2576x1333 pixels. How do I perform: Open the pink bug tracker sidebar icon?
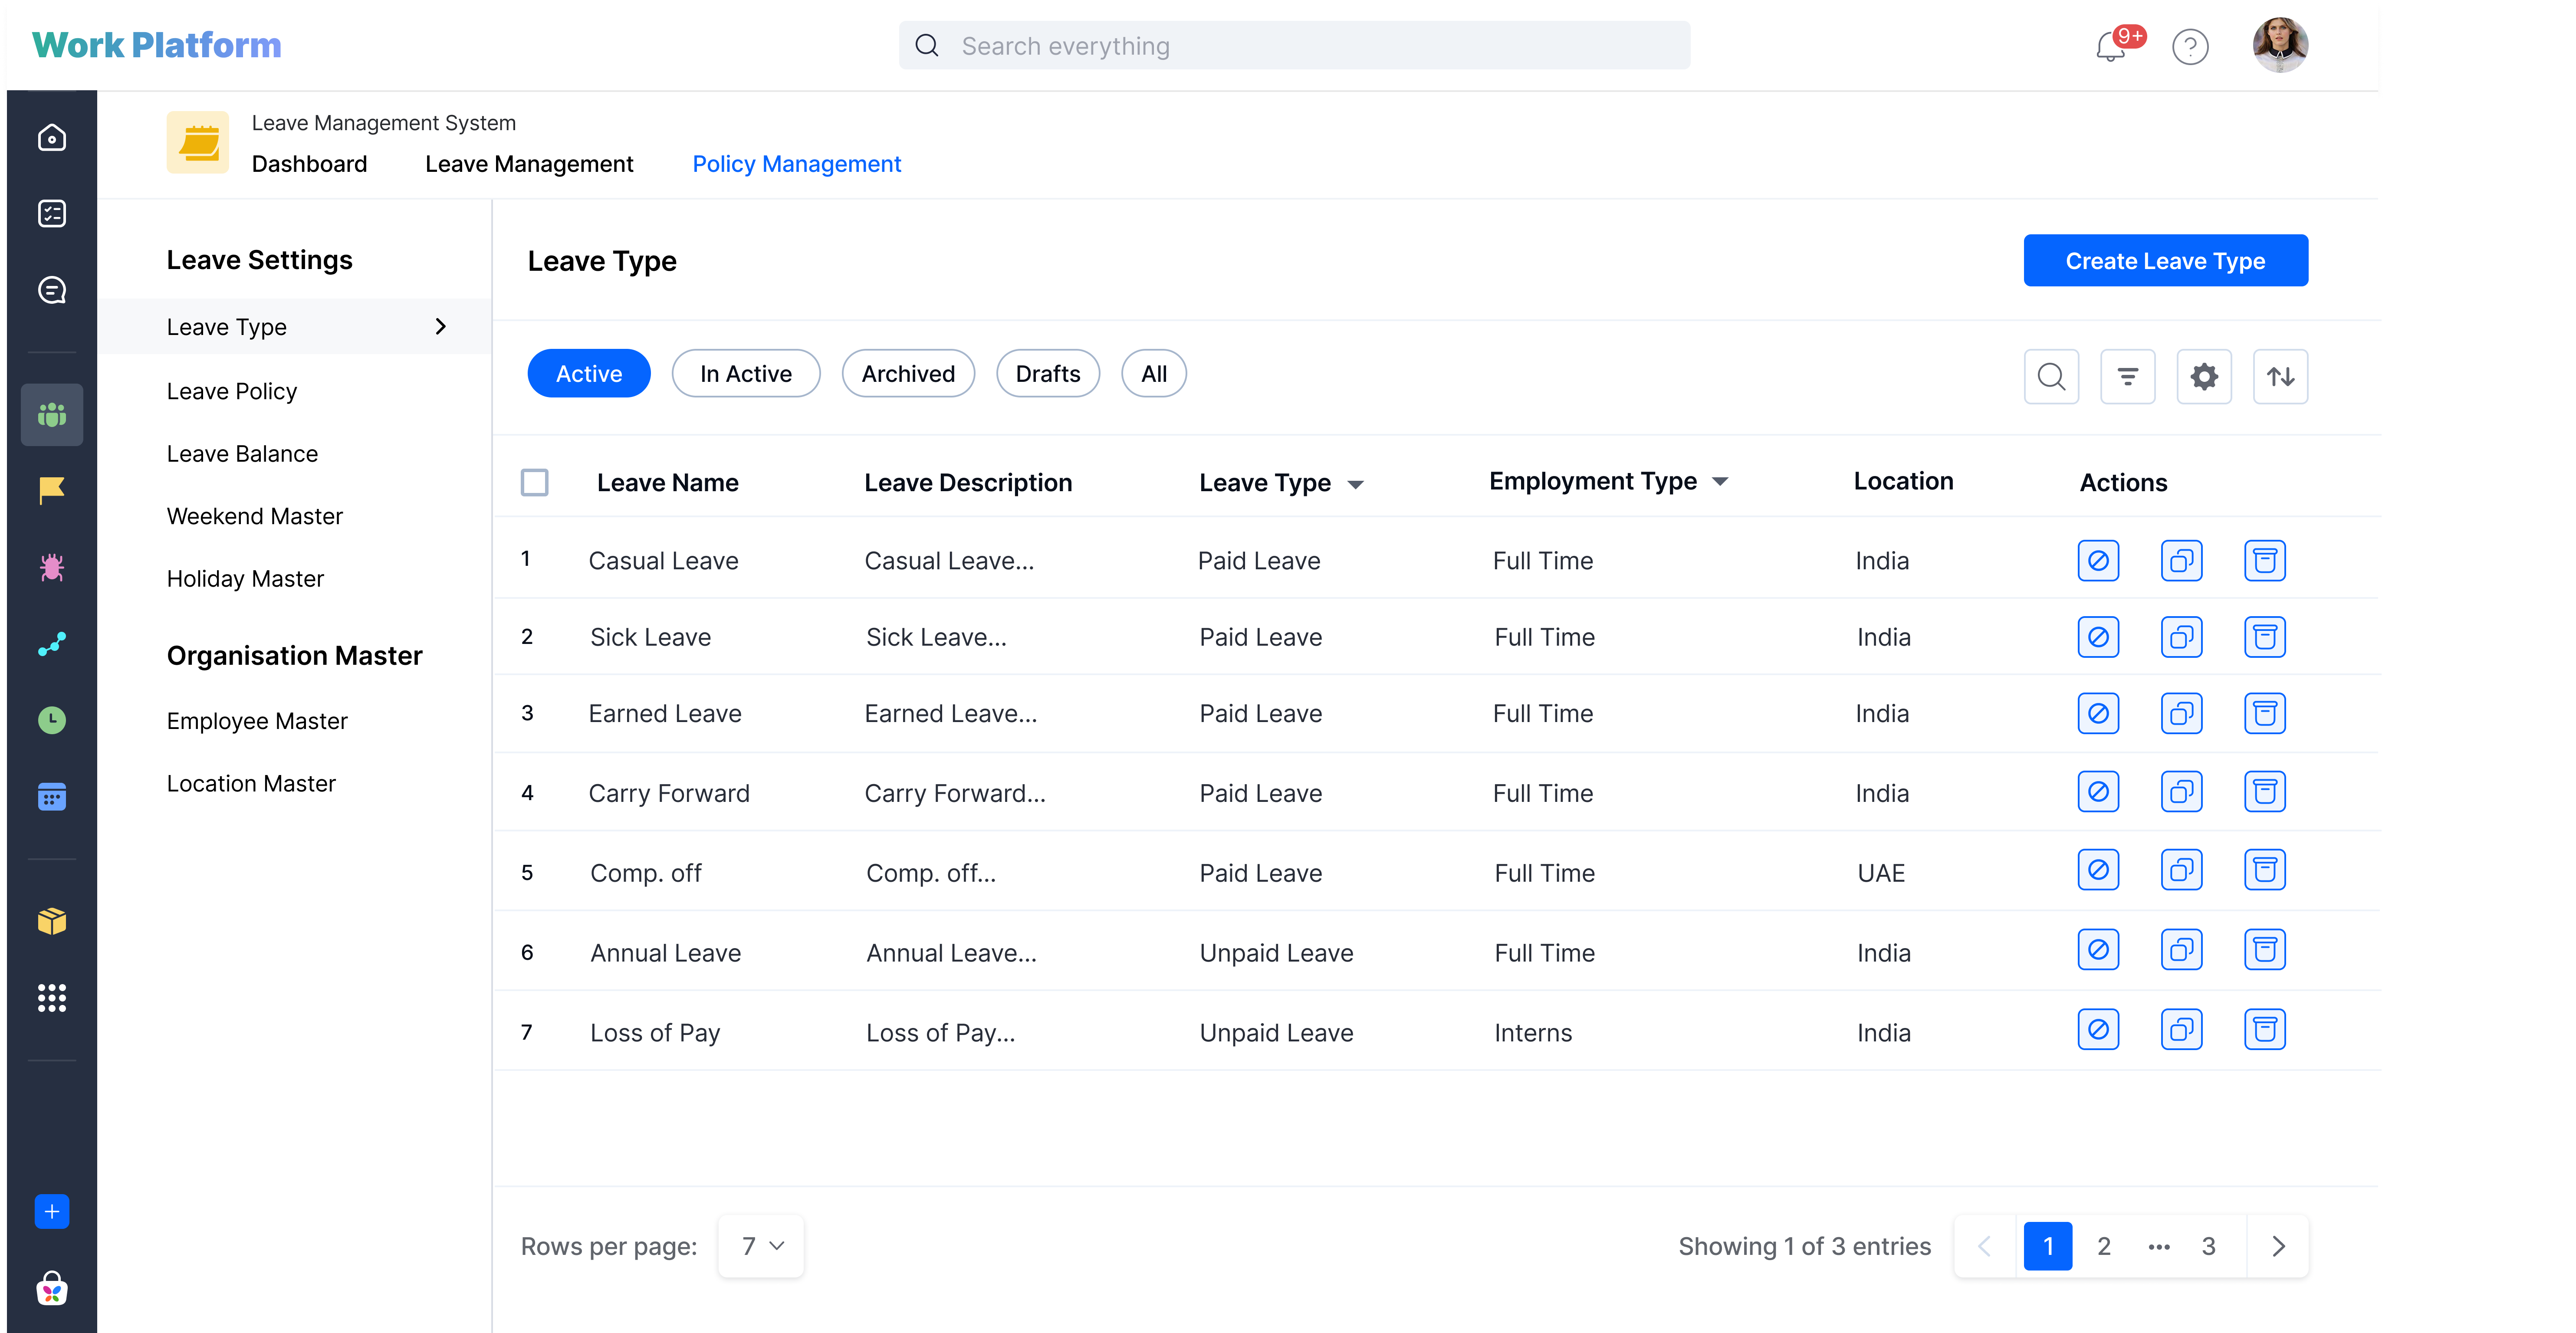52,567
